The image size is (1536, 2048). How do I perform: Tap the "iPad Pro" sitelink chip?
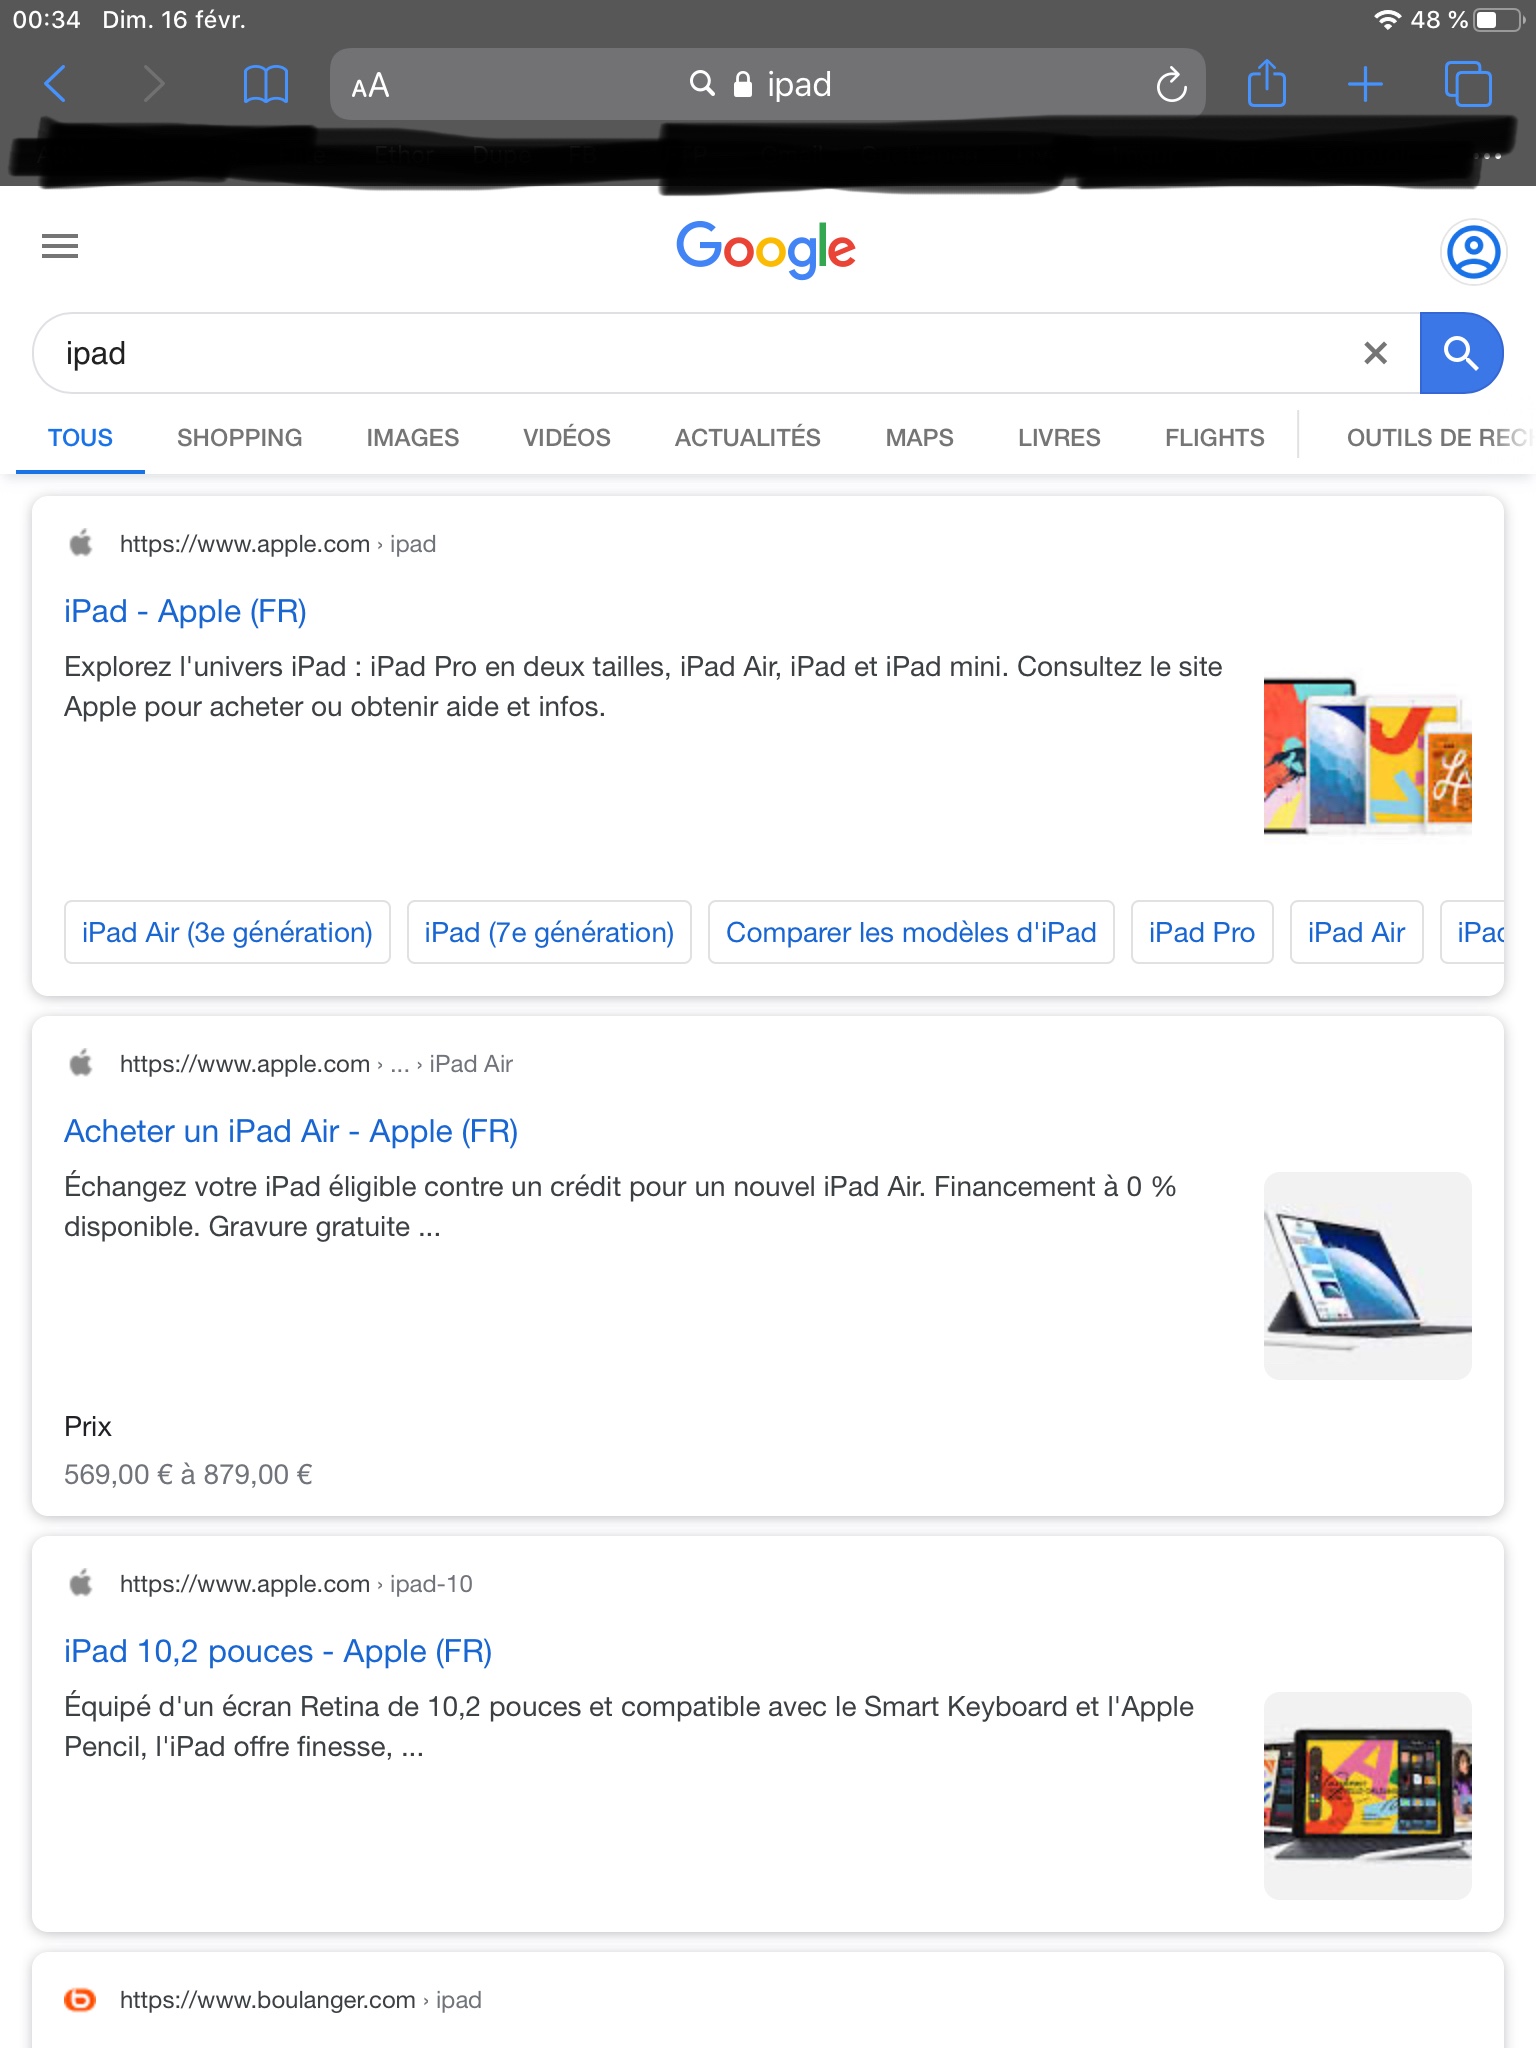point(1201,932)
